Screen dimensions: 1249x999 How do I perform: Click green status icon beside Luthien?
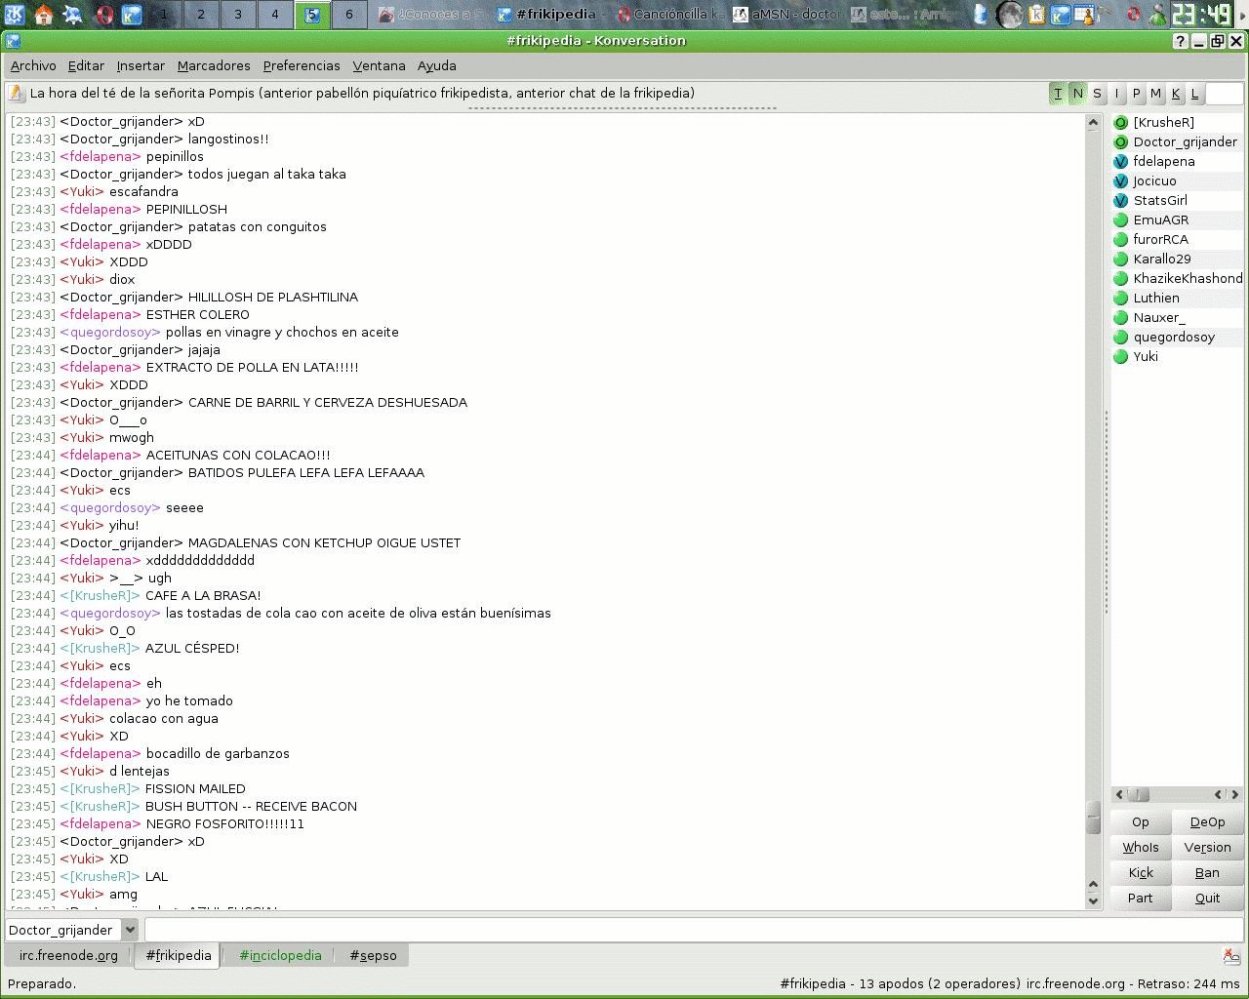[x=1120, y=298]
